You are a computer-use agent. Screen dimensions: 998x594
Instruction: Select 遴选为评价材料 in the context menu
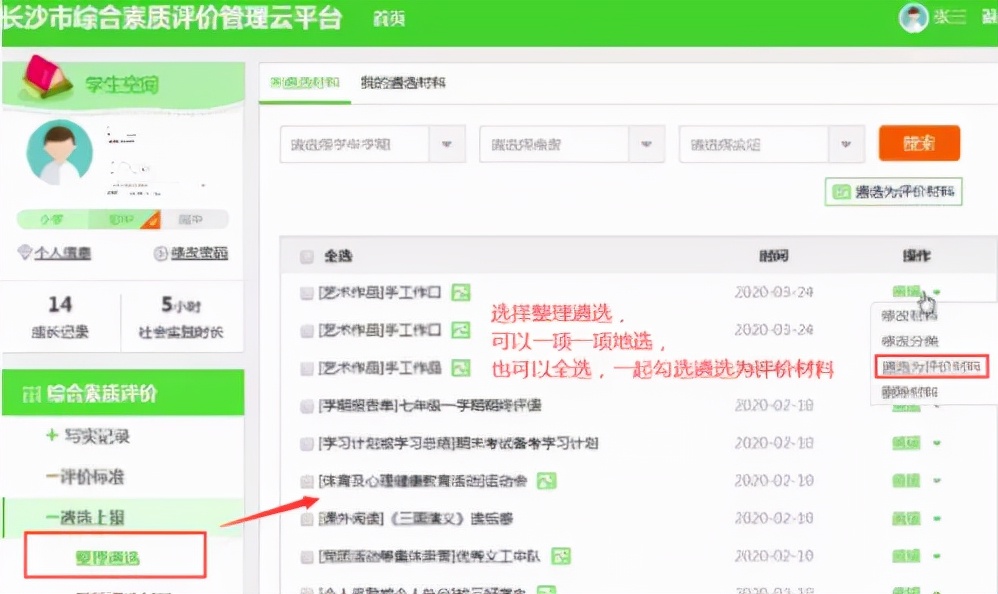click(932, 365)
